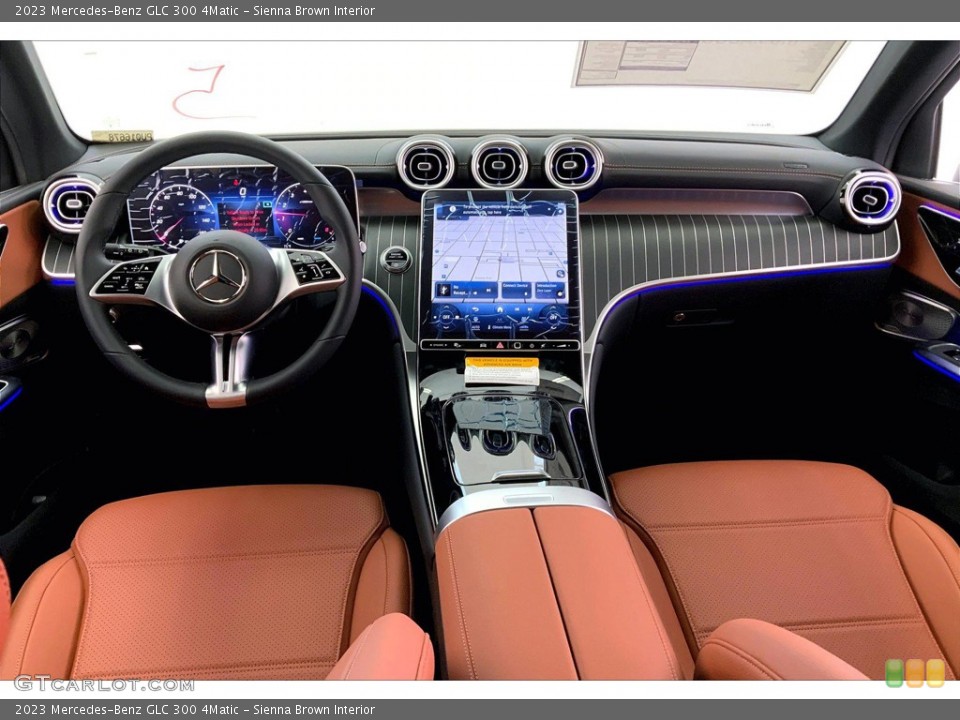Click the driver-side round air vent
This screenshot has width=960, height=720.
point(71,204)
